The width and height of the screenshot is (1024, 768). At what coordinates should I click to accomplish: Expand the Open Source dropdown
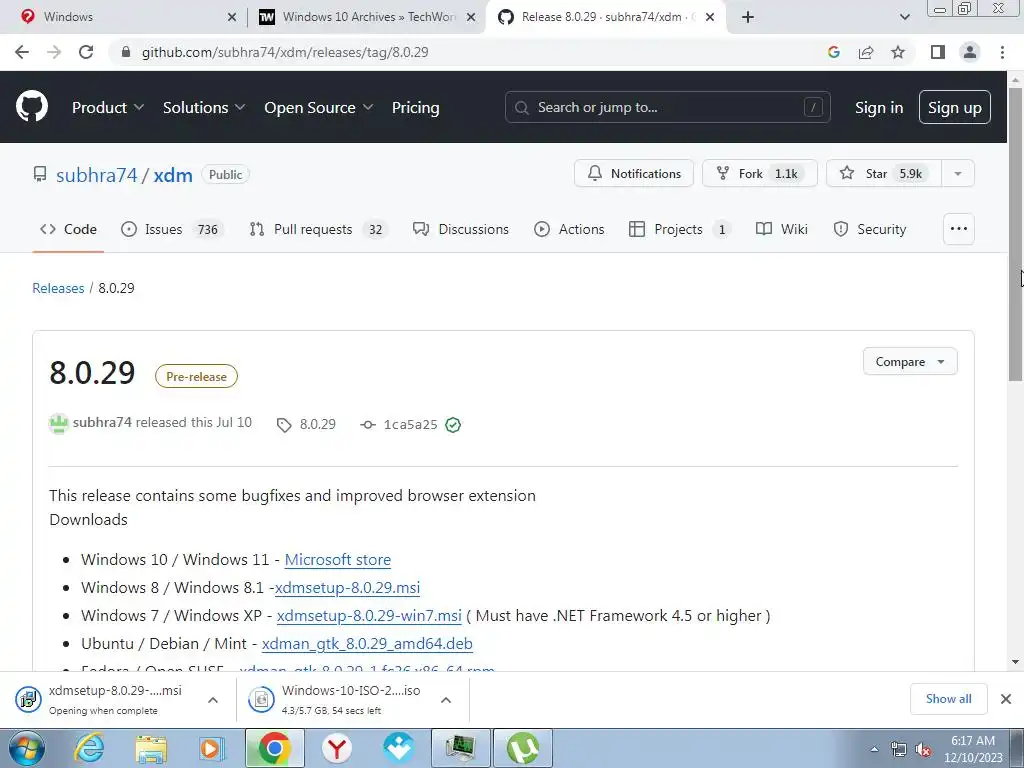319,108
